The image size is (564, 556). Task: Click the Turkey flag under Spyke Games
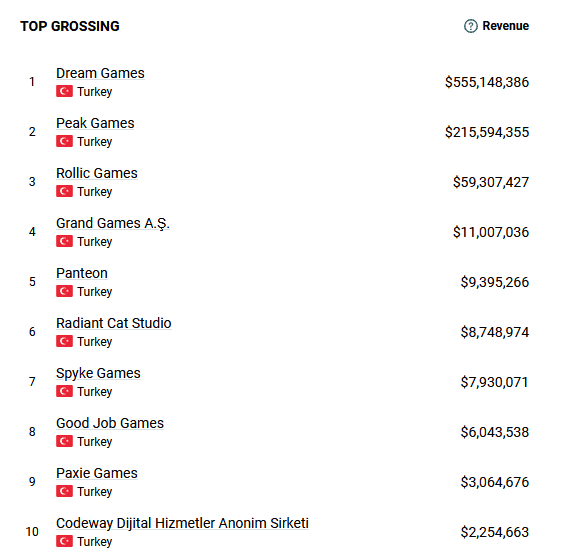pos(64,391)
